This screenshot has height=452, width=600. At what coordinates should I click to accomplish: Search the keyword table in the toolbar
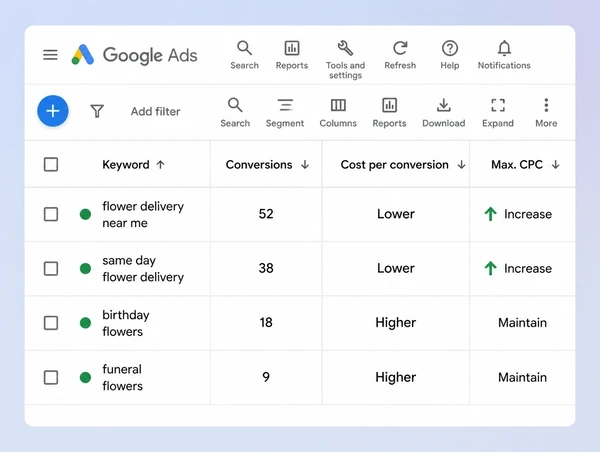point(235,113)
